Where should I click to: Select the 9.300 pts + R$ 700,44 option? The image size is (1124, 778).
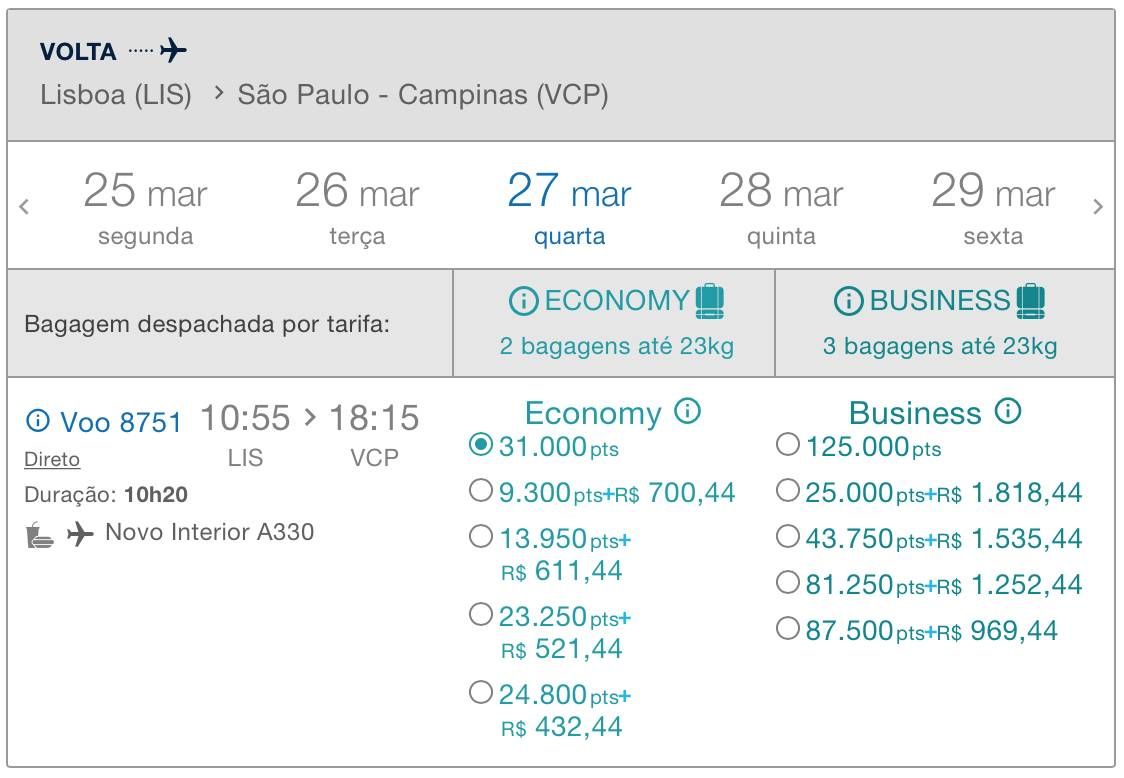(481, 491)
